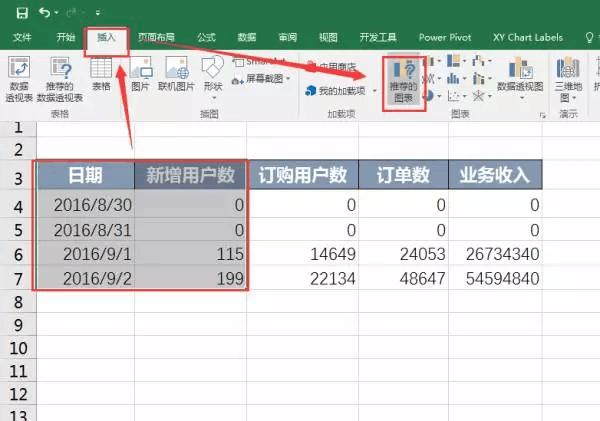Insert a surface or radar chart

click(478, 96)
